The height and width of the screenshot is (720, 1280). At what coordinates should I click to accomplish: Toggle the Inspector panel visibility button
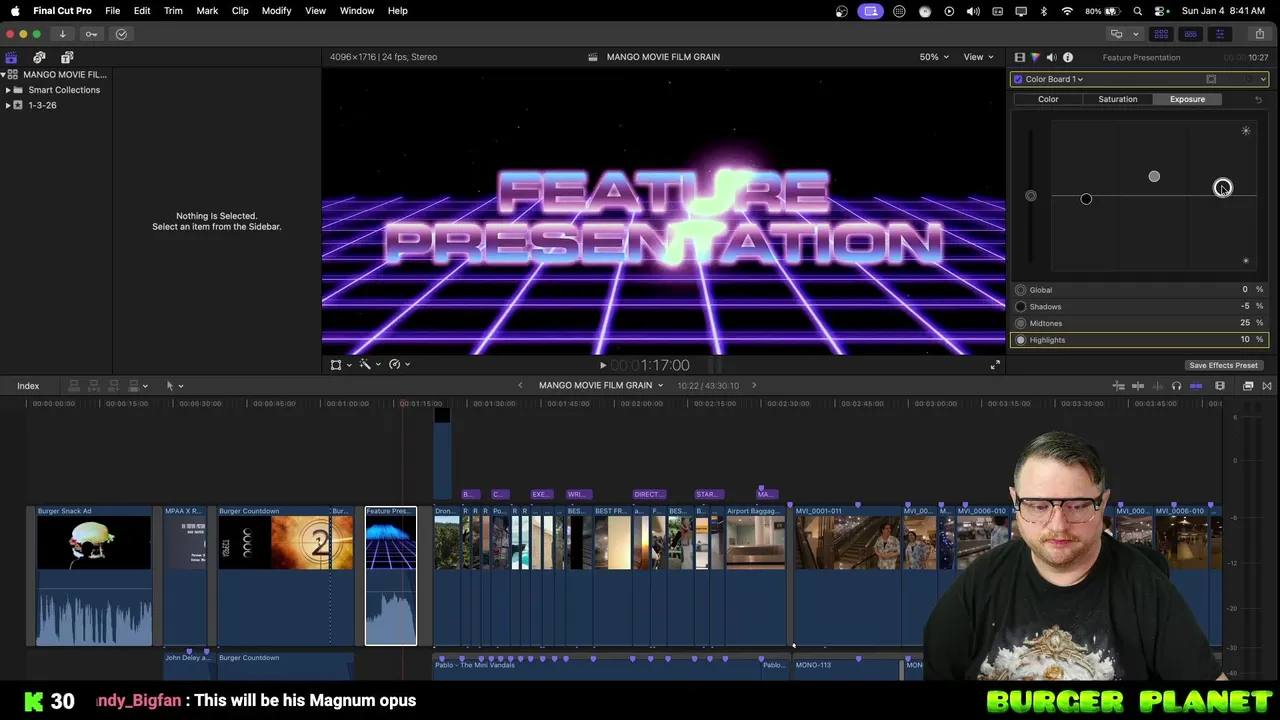(1219, 34)
